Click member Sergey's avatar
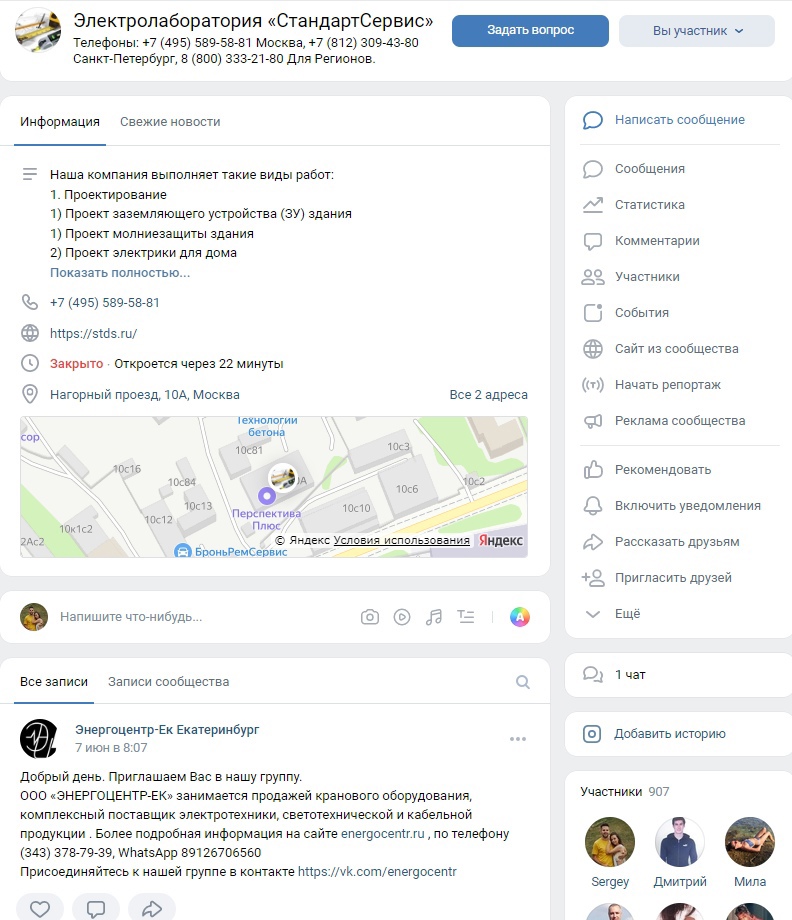792x920 pixels. pos(610,842)
